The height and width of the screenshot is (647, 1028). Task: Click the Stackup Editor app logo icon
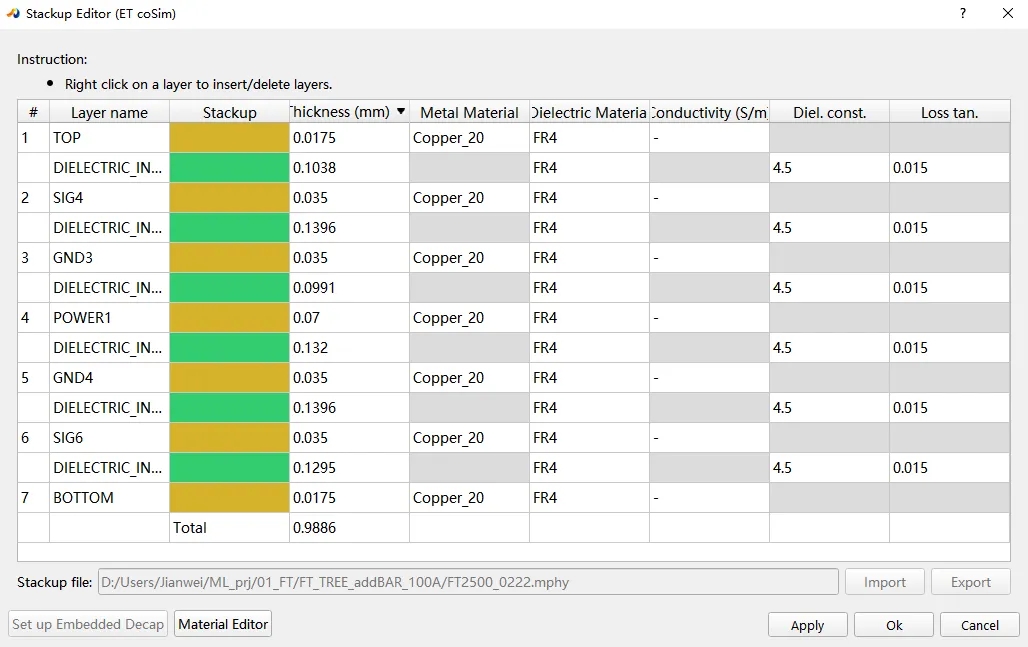click(13, 13)
